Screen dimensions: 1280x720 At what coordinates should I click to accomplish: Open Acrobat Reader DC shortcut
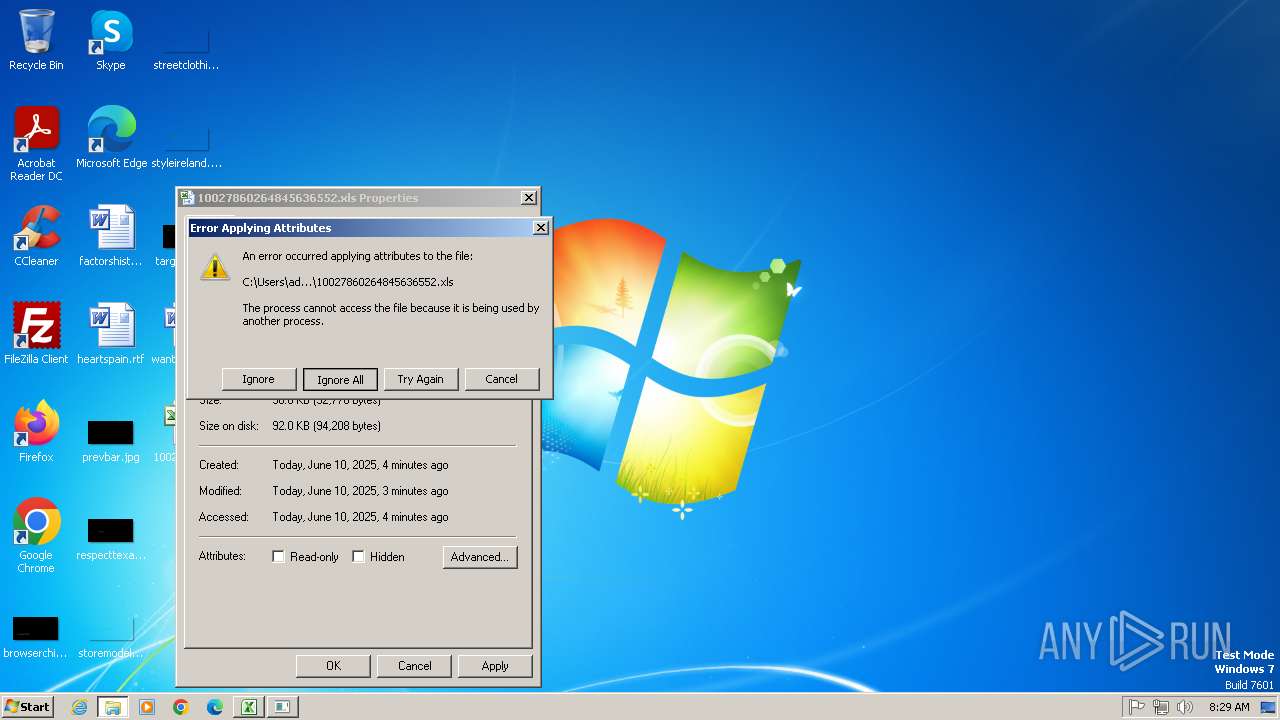tap(36, 144)
